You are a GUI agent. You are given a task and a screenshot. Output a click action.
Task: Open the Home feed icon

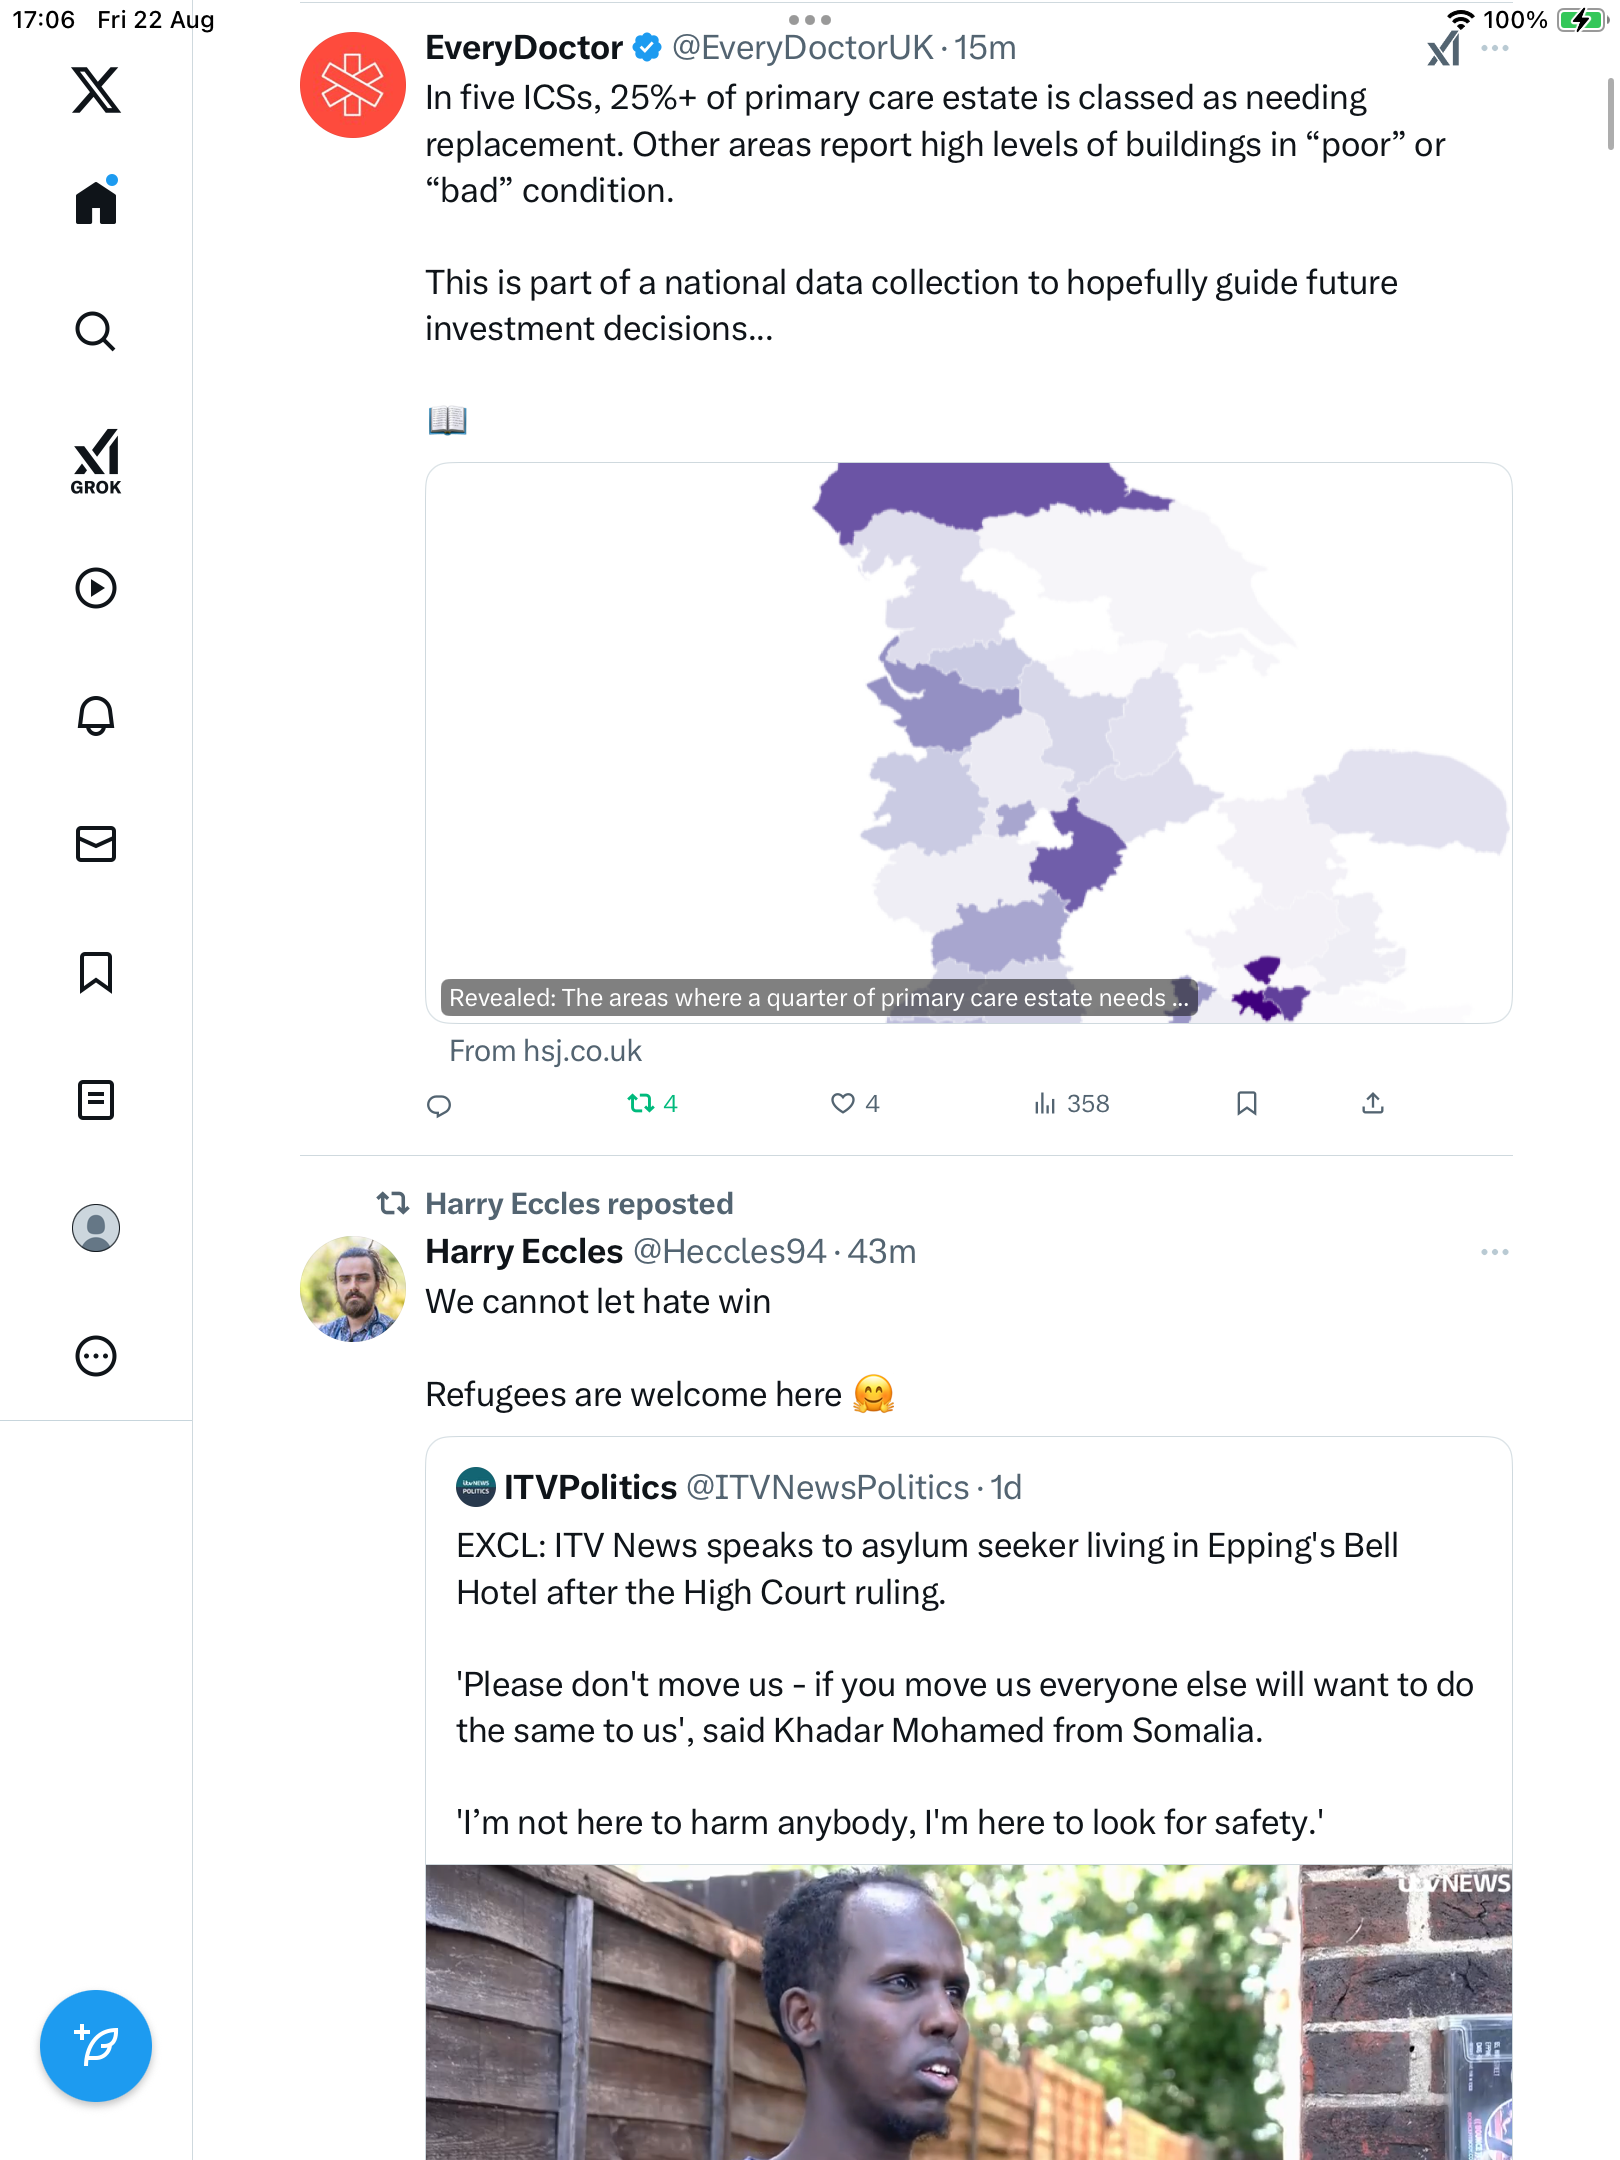point(96,203)
